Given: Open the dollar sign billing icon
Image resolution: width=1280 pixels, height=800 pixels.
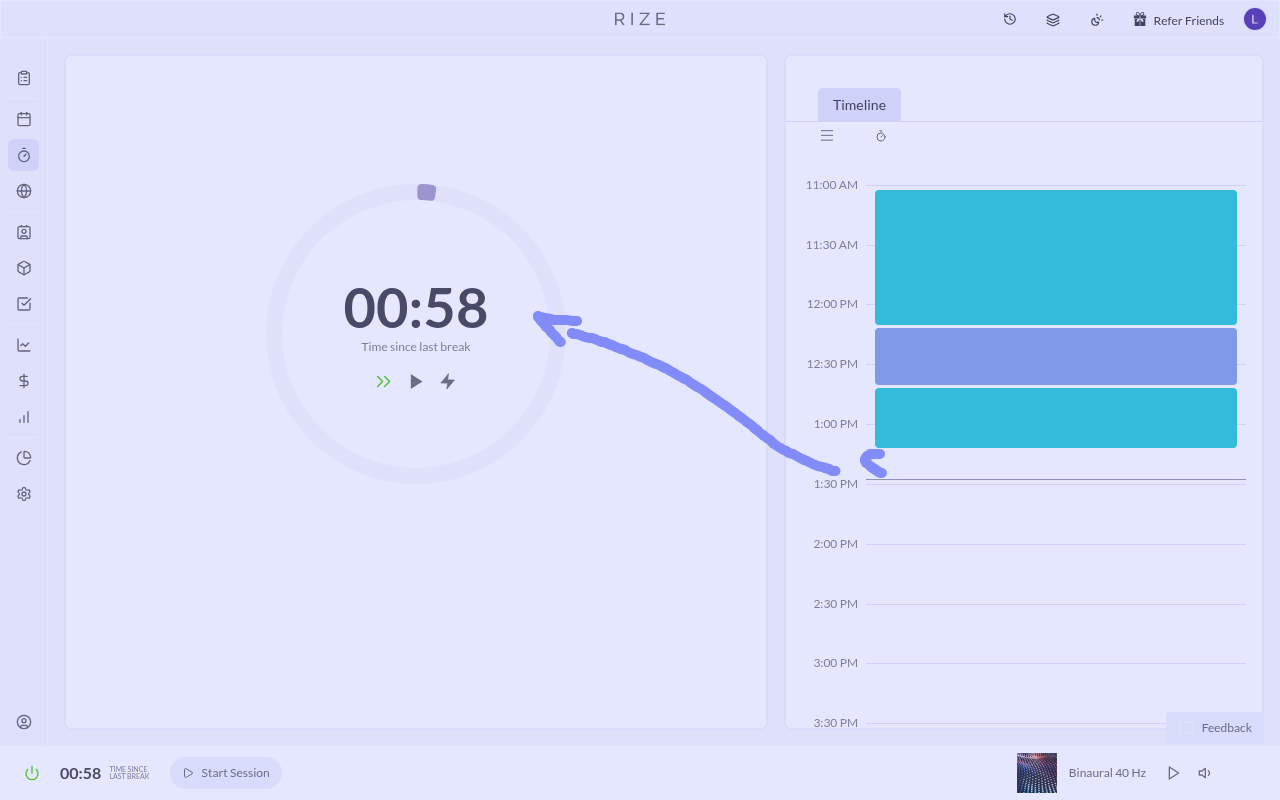Looking at the screenshot, I should click(24, 381).
